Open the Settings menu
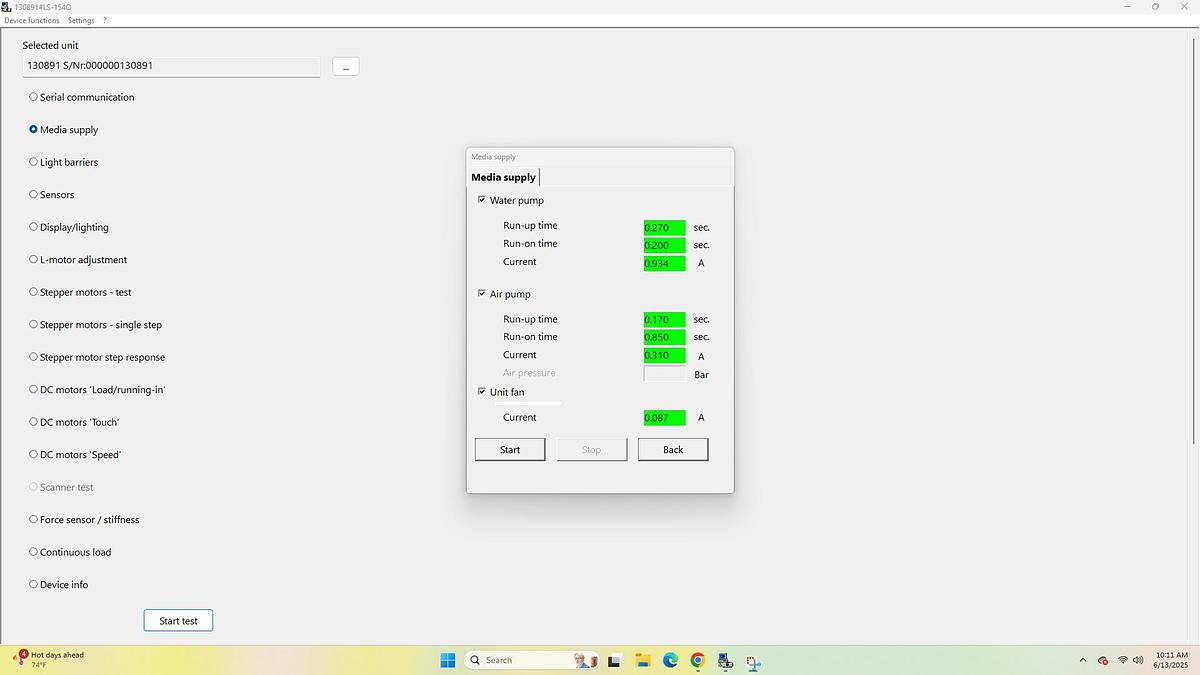1200x675 pixels. (x=81, y=20)
